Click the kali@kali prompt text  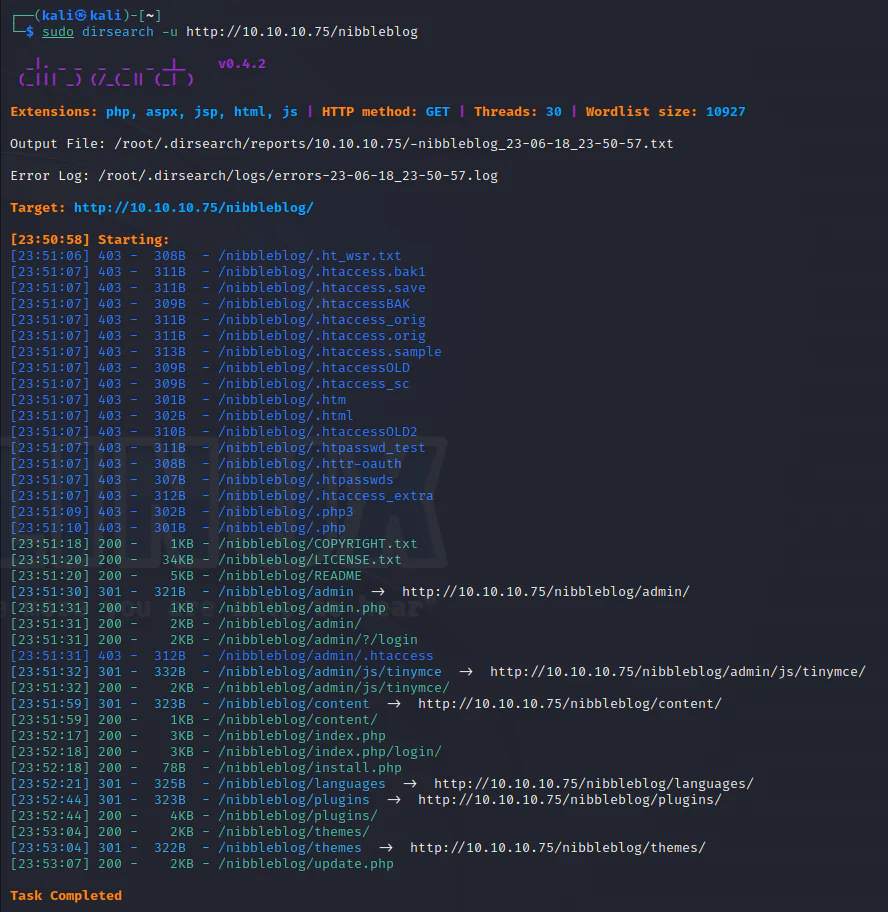point(81,16)
